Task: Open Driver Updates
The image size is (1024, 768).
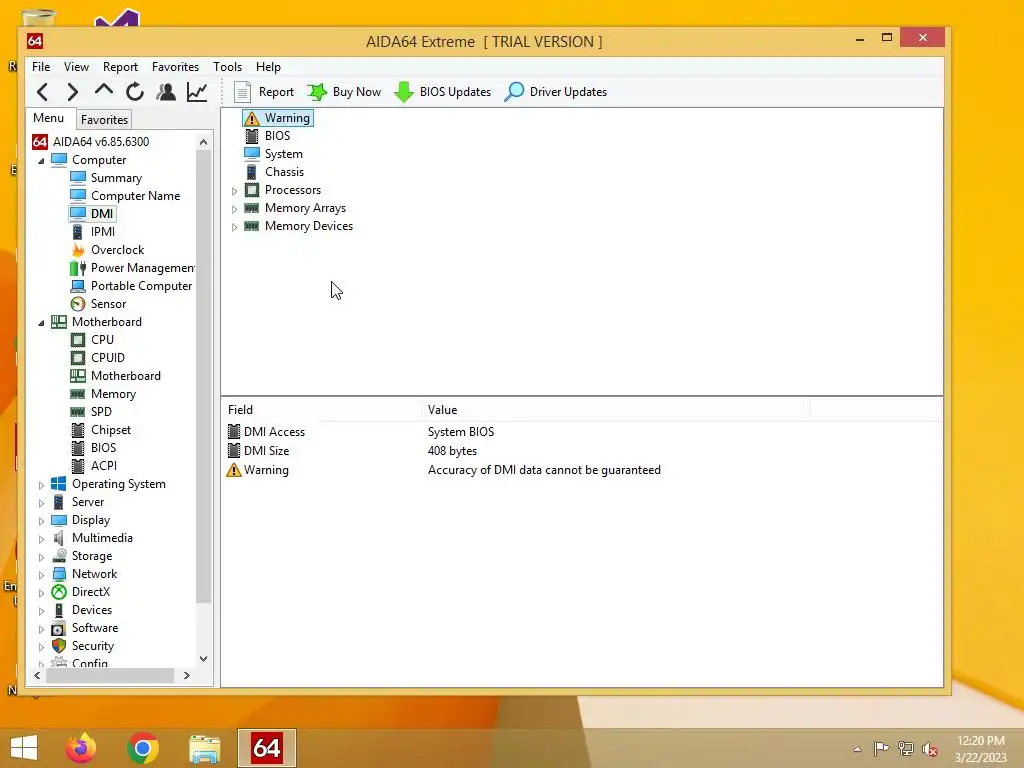Action: [556, 92]
